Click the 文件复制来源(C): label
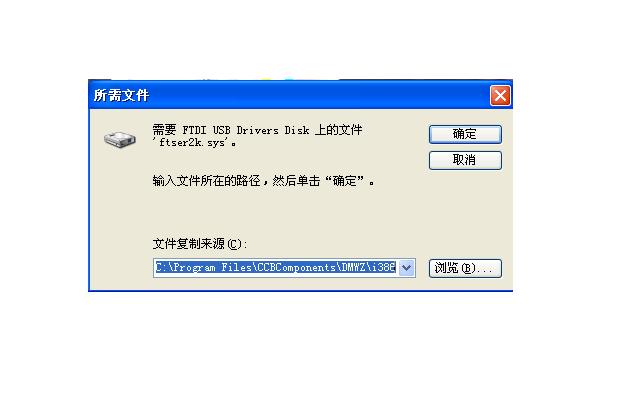Viewport: 640px width, 400px height. [x=200, y=244]
